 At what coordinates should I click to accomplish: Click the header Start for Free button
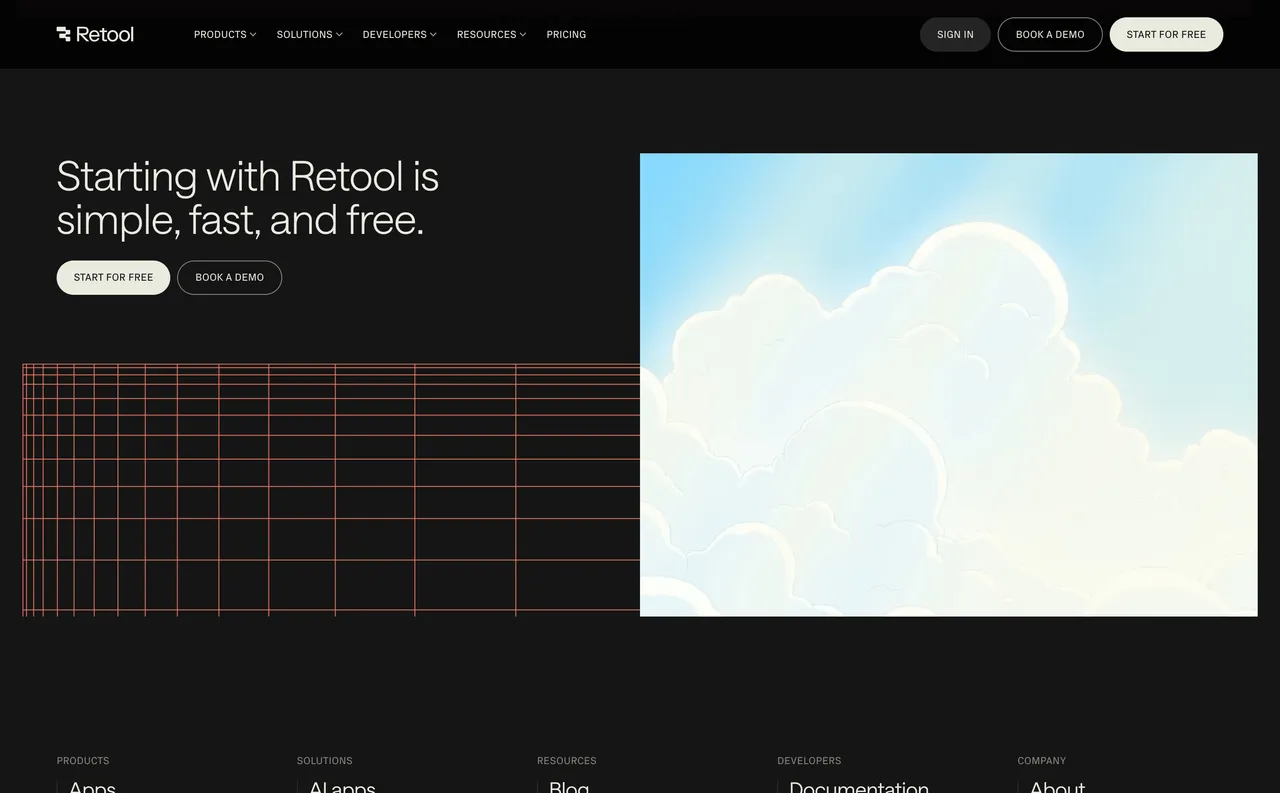click(x=1165, y=34)
